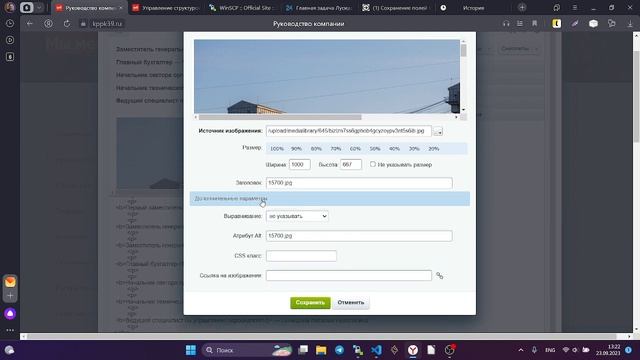Open new browser tab with plus button
This screenshot has height=360, width=640.
tap(522, 7)
